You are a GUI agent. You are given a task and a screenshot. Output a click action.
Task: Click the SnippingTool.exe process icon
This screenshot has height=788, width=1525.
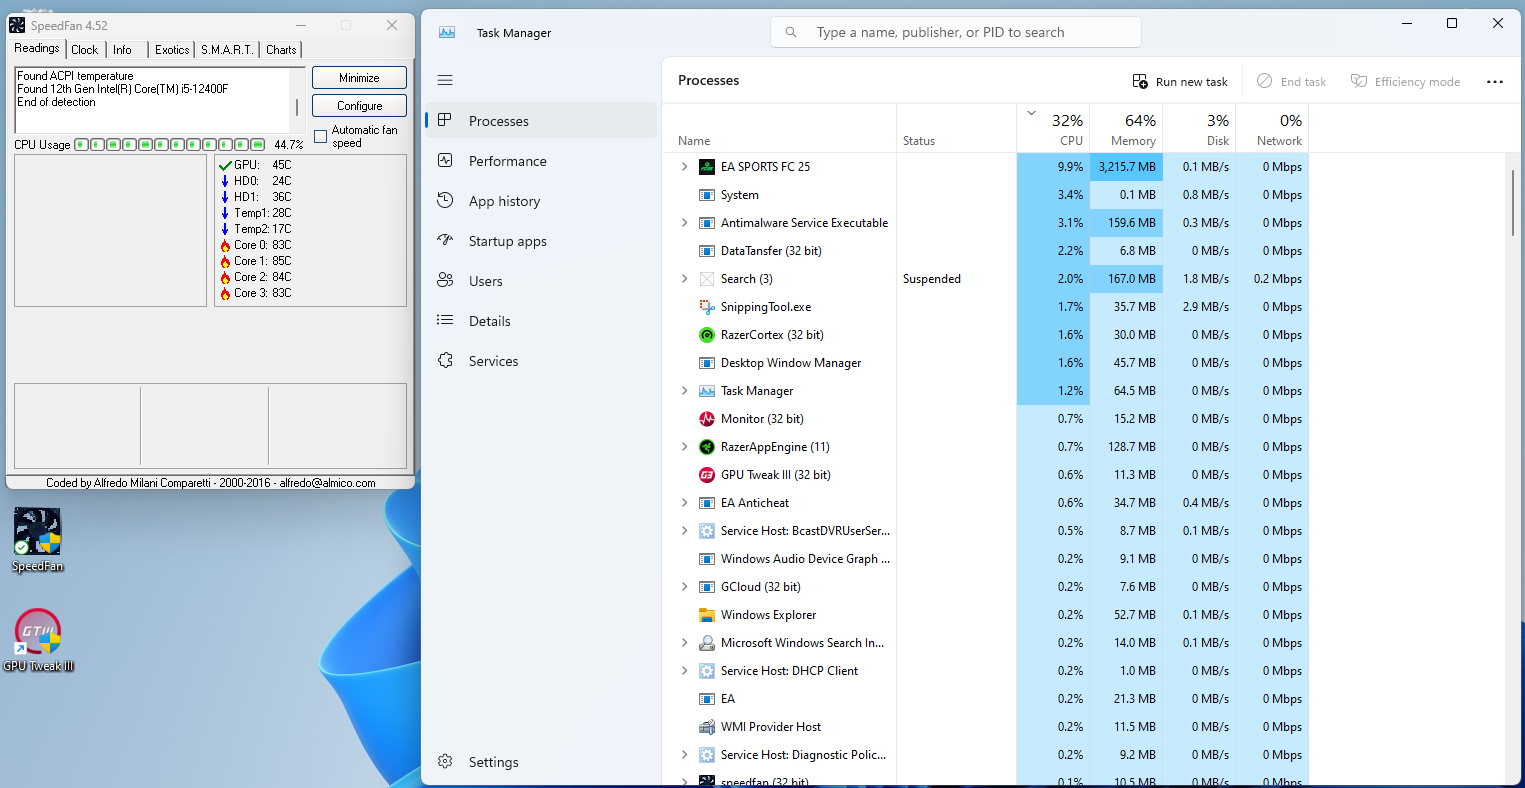click(706, 307)
